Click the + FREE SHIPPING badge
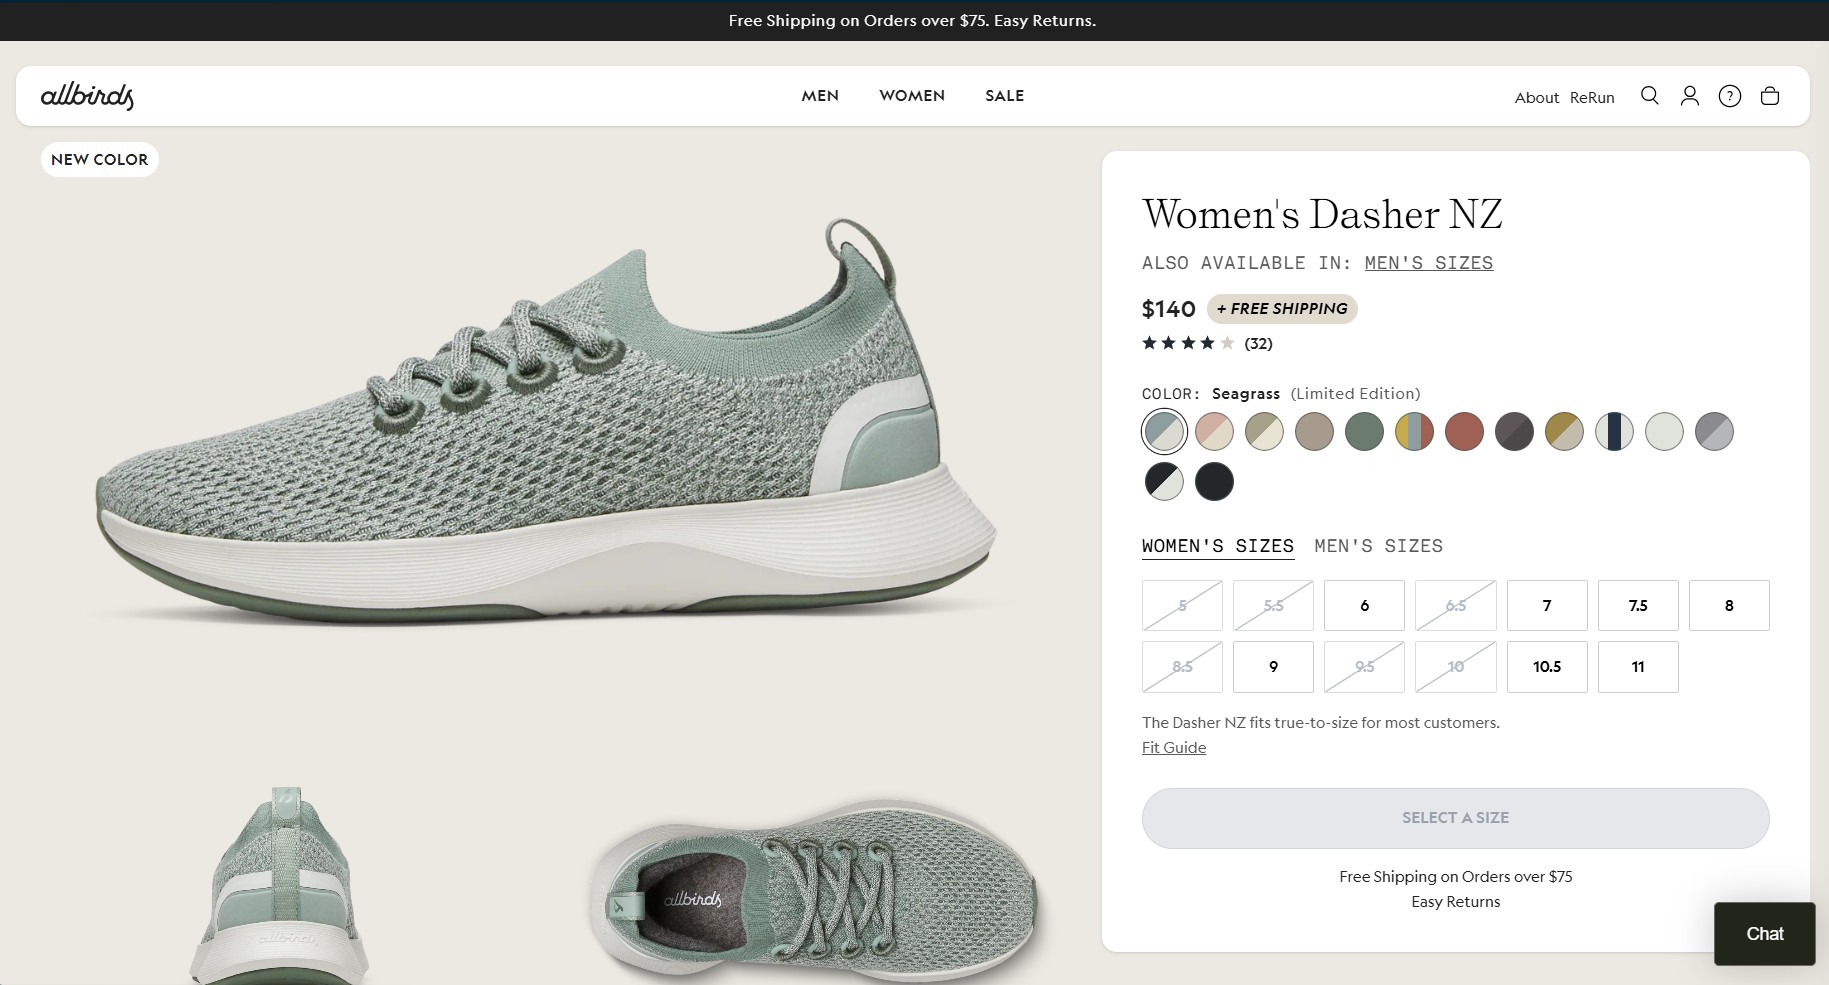Viewport: 1829px width, 985px height. click(x=1282, y=309)
